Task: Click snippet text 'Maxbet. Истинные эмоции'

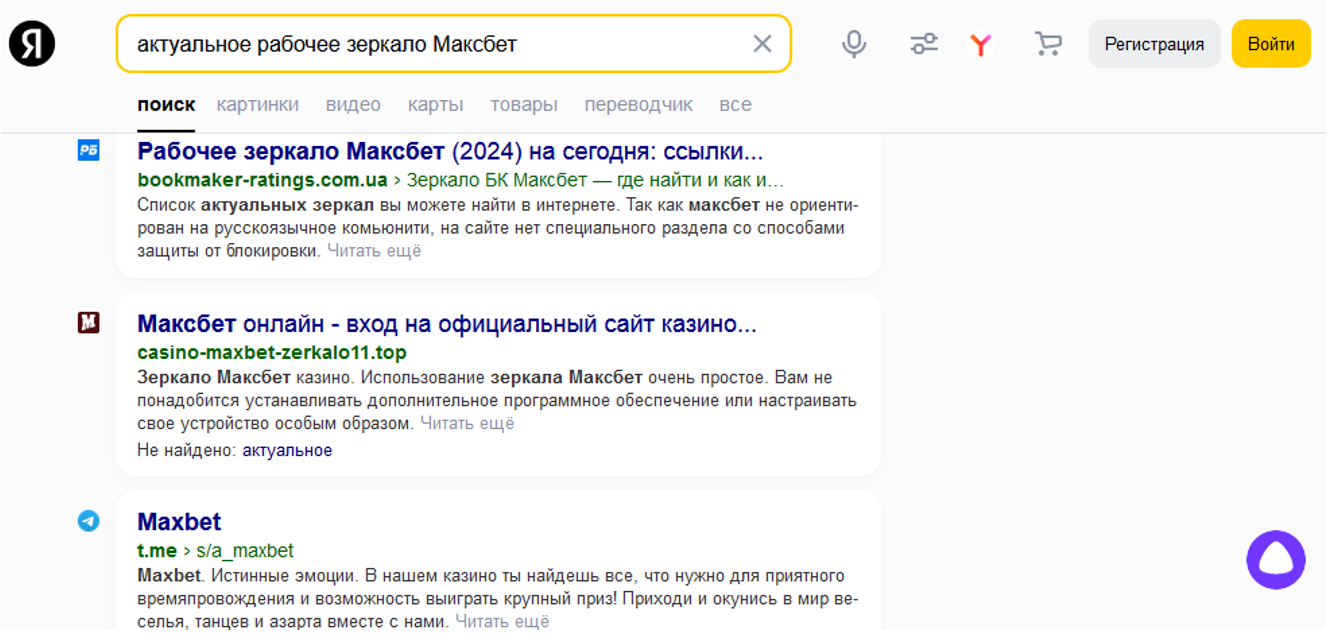Action: click(246, 576)
